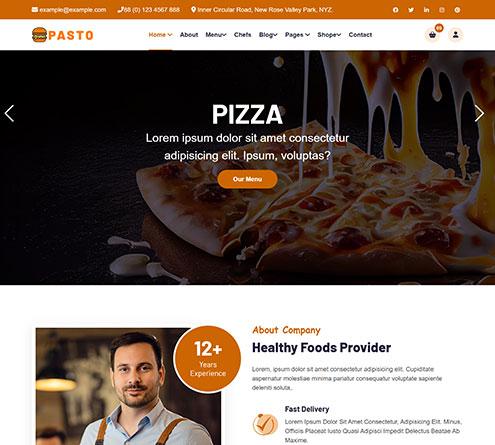Image resolution: width=495 pixels, height=445 pixels.
Task: Open the Google social link
Action: click(457, 10)
